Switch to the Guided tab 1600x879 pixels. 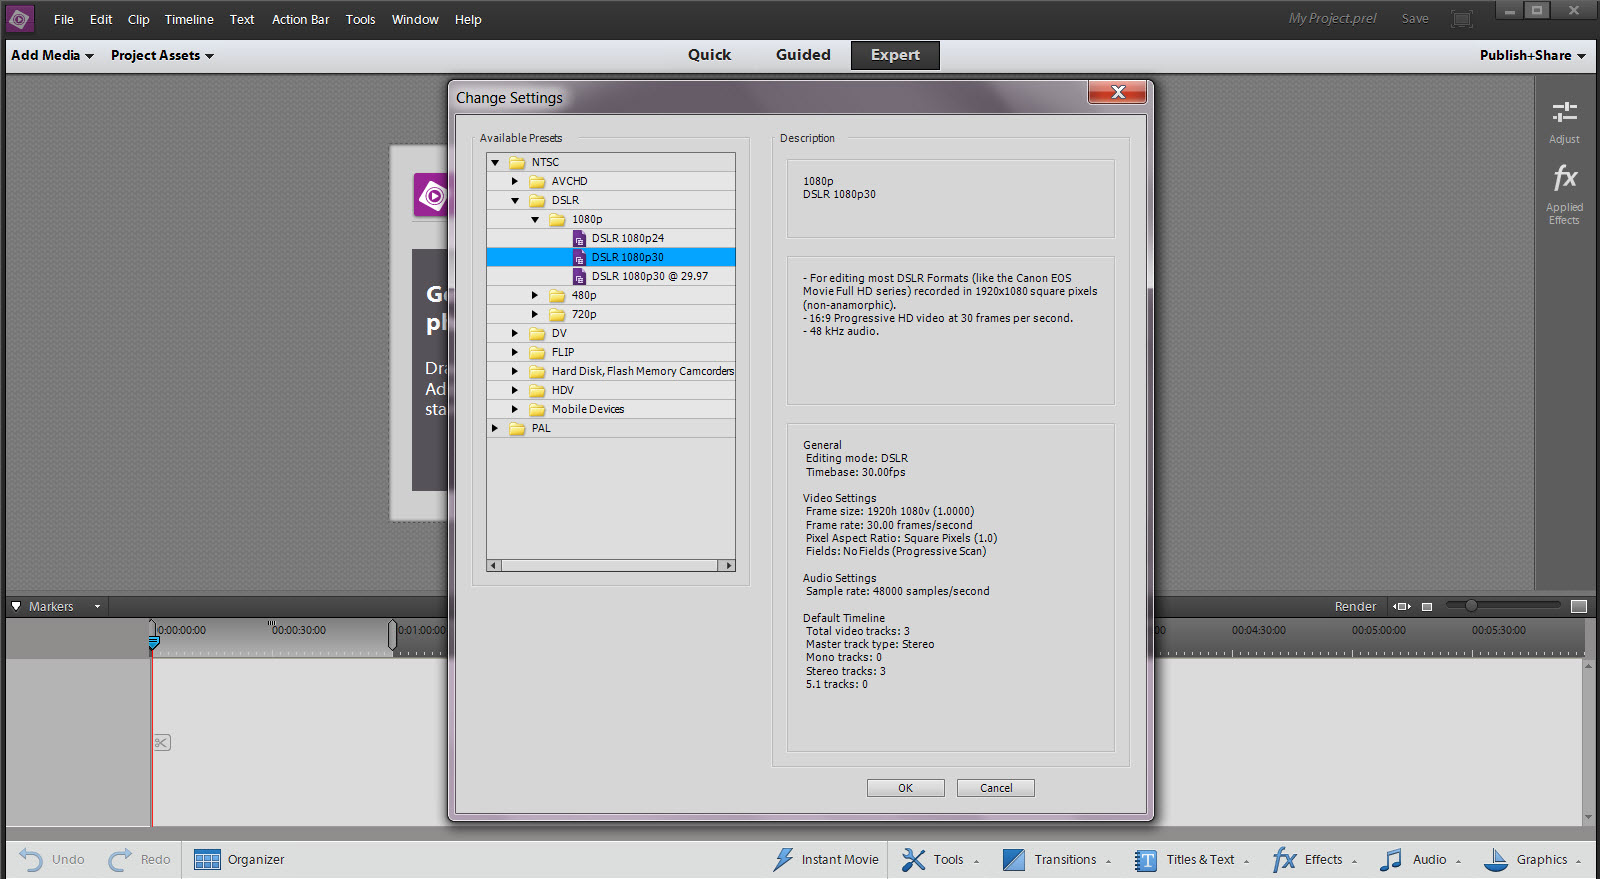tap(803, 55)
